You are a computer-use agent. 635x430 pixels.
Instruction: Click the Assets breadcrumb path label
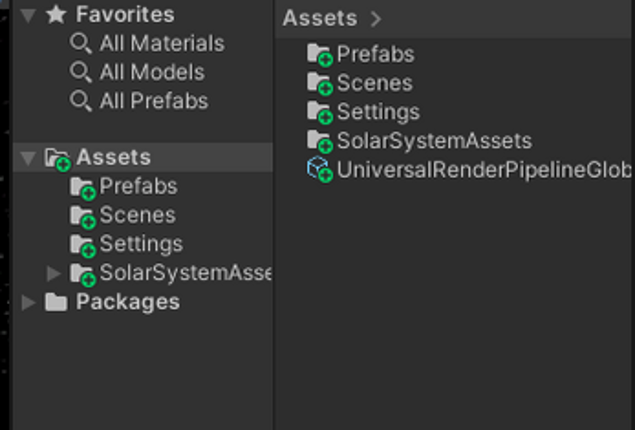(319, 18)
